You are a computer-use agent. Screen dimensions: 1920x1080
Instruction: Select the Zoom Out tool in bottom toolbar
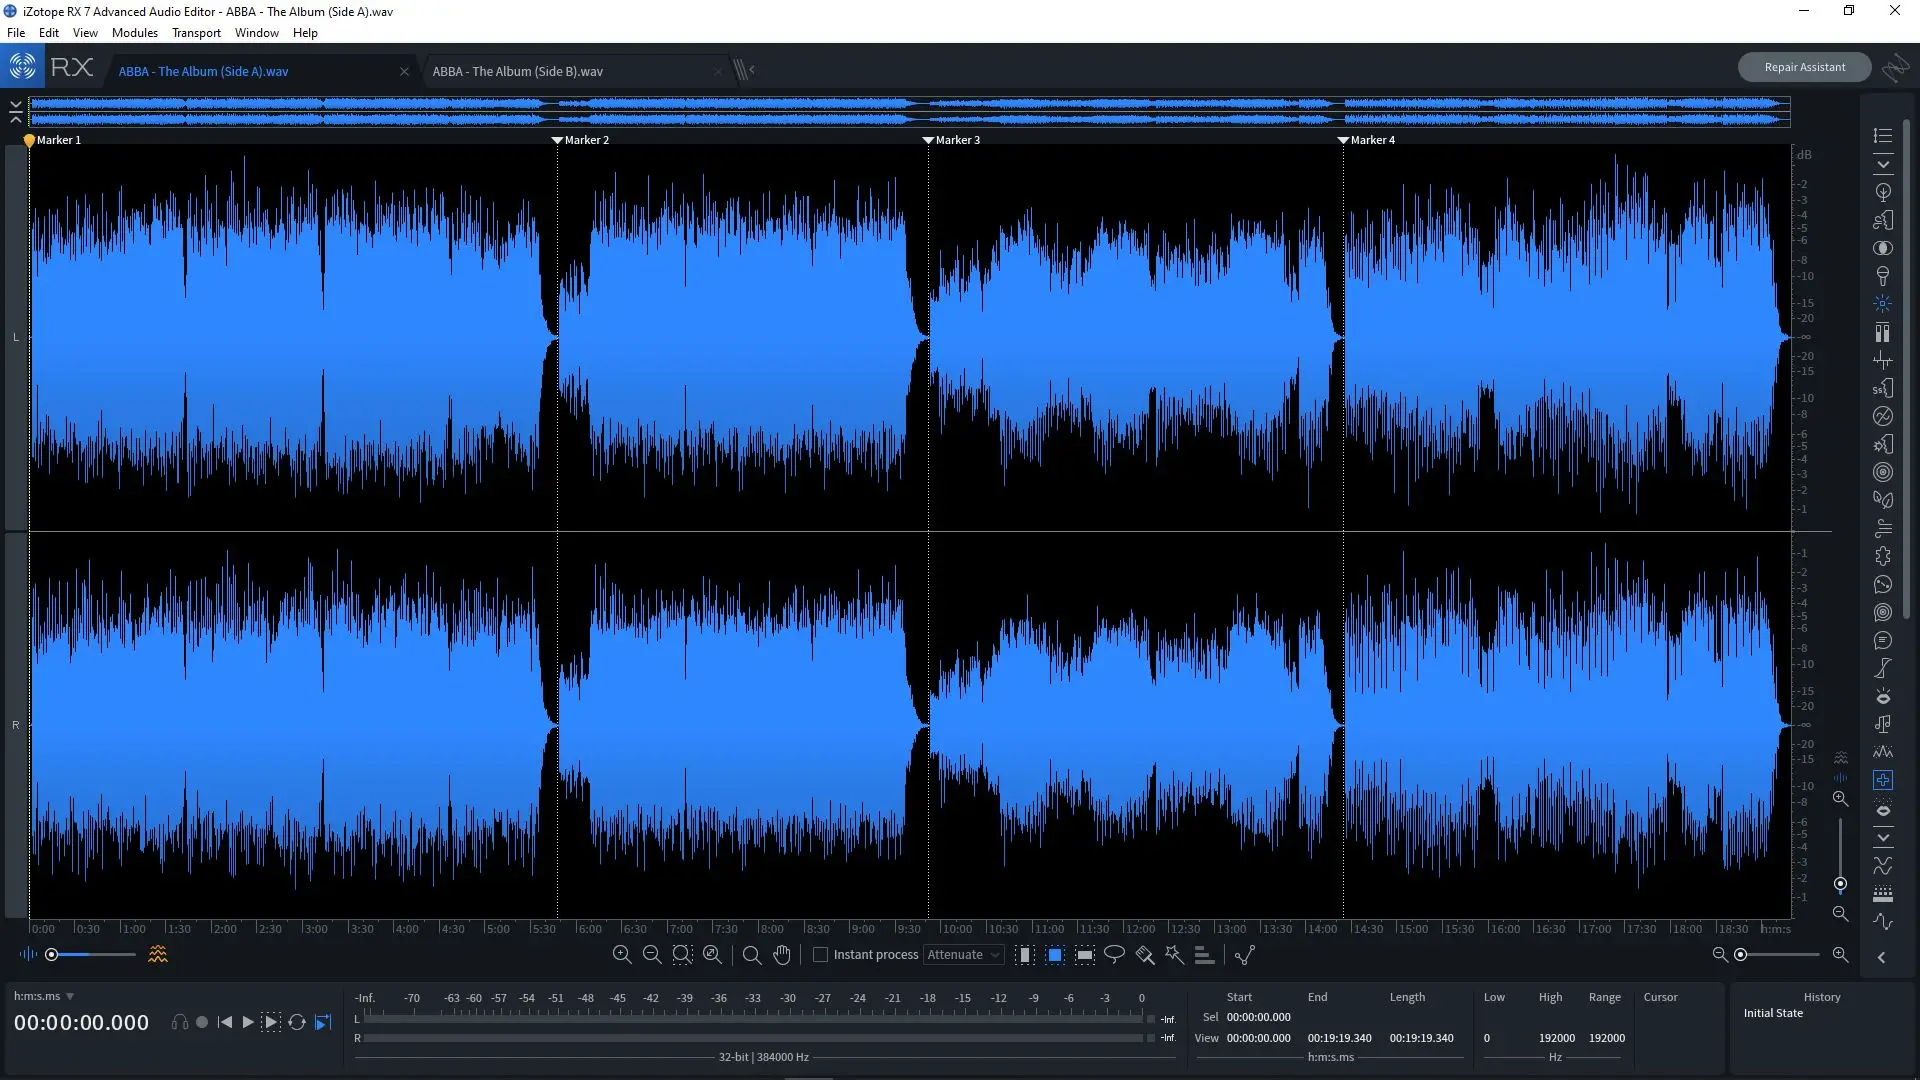pos(652,955)
